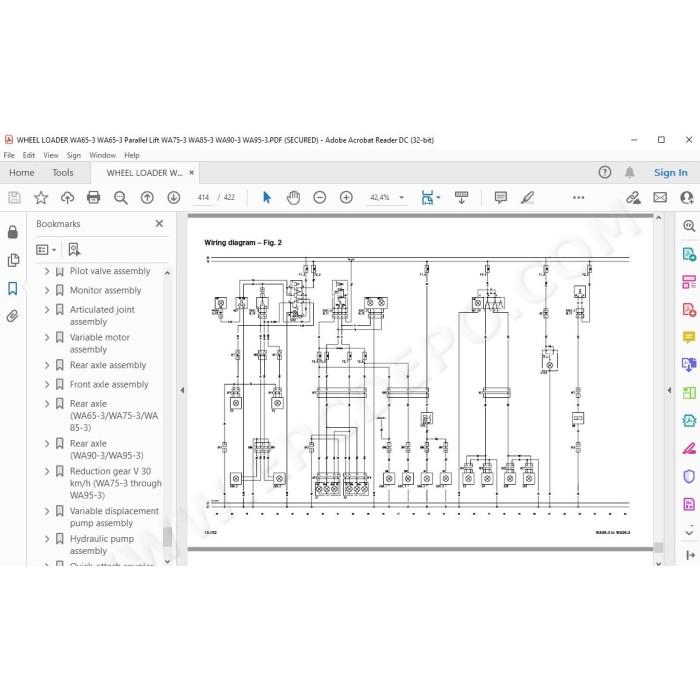
Task: Expand Articulated joint assembly bookmark
Action: [x=47, y=309]
